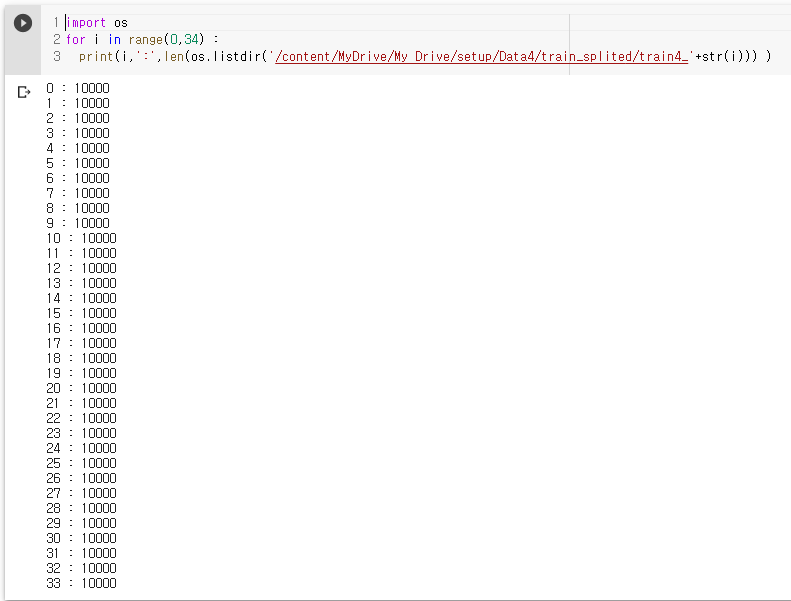Click the output redirect icon beside results
Viewport: 791px width, 601px height.
pos(24,92)
